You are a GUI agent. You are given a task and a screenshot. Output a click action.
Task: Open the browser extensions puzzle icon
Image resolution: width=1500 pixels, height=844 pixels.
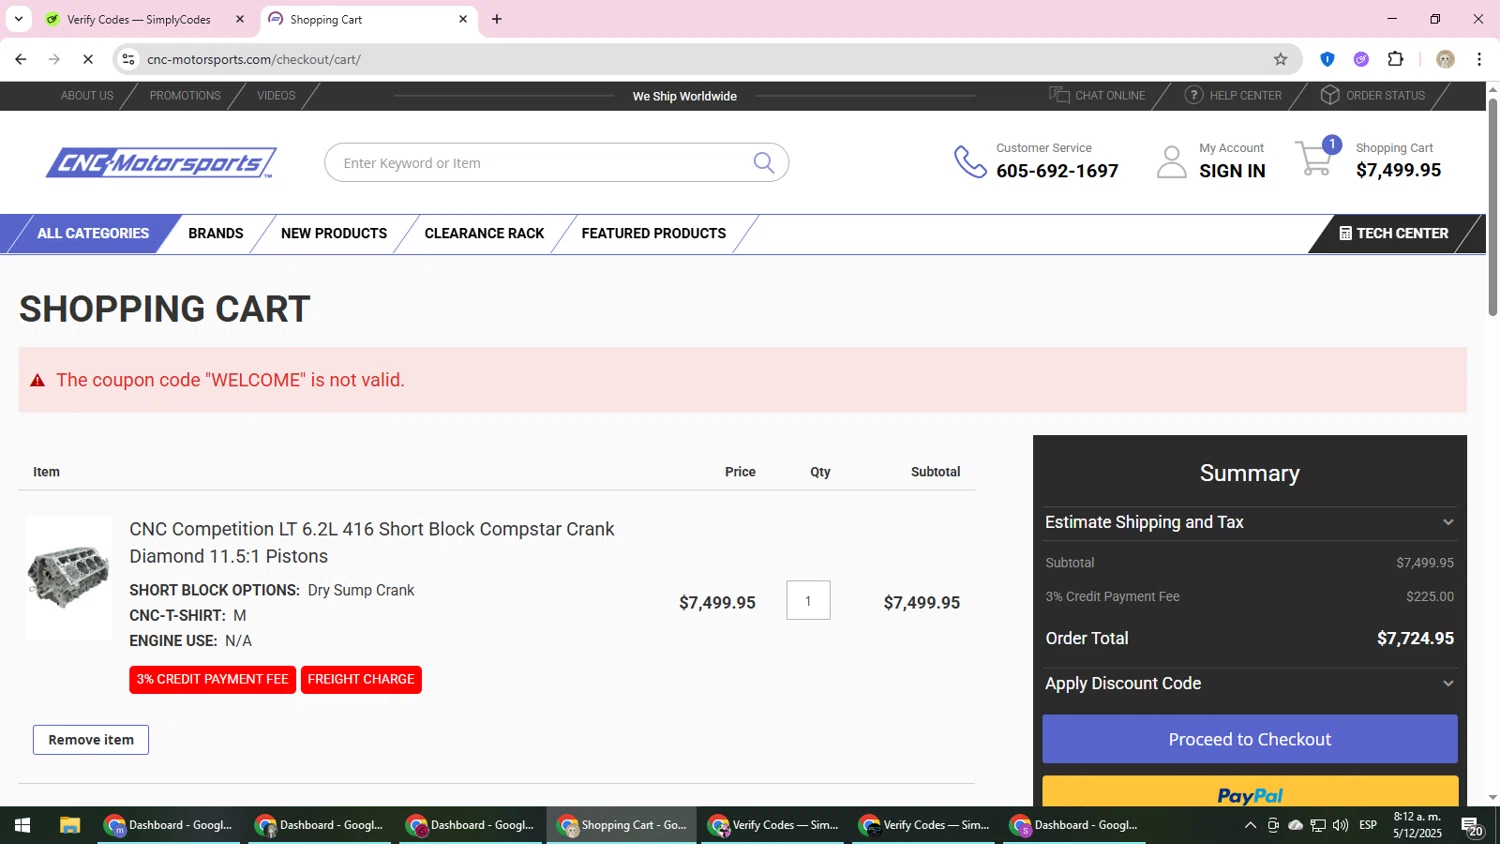pyautogui.click(x=1396, y=59)
